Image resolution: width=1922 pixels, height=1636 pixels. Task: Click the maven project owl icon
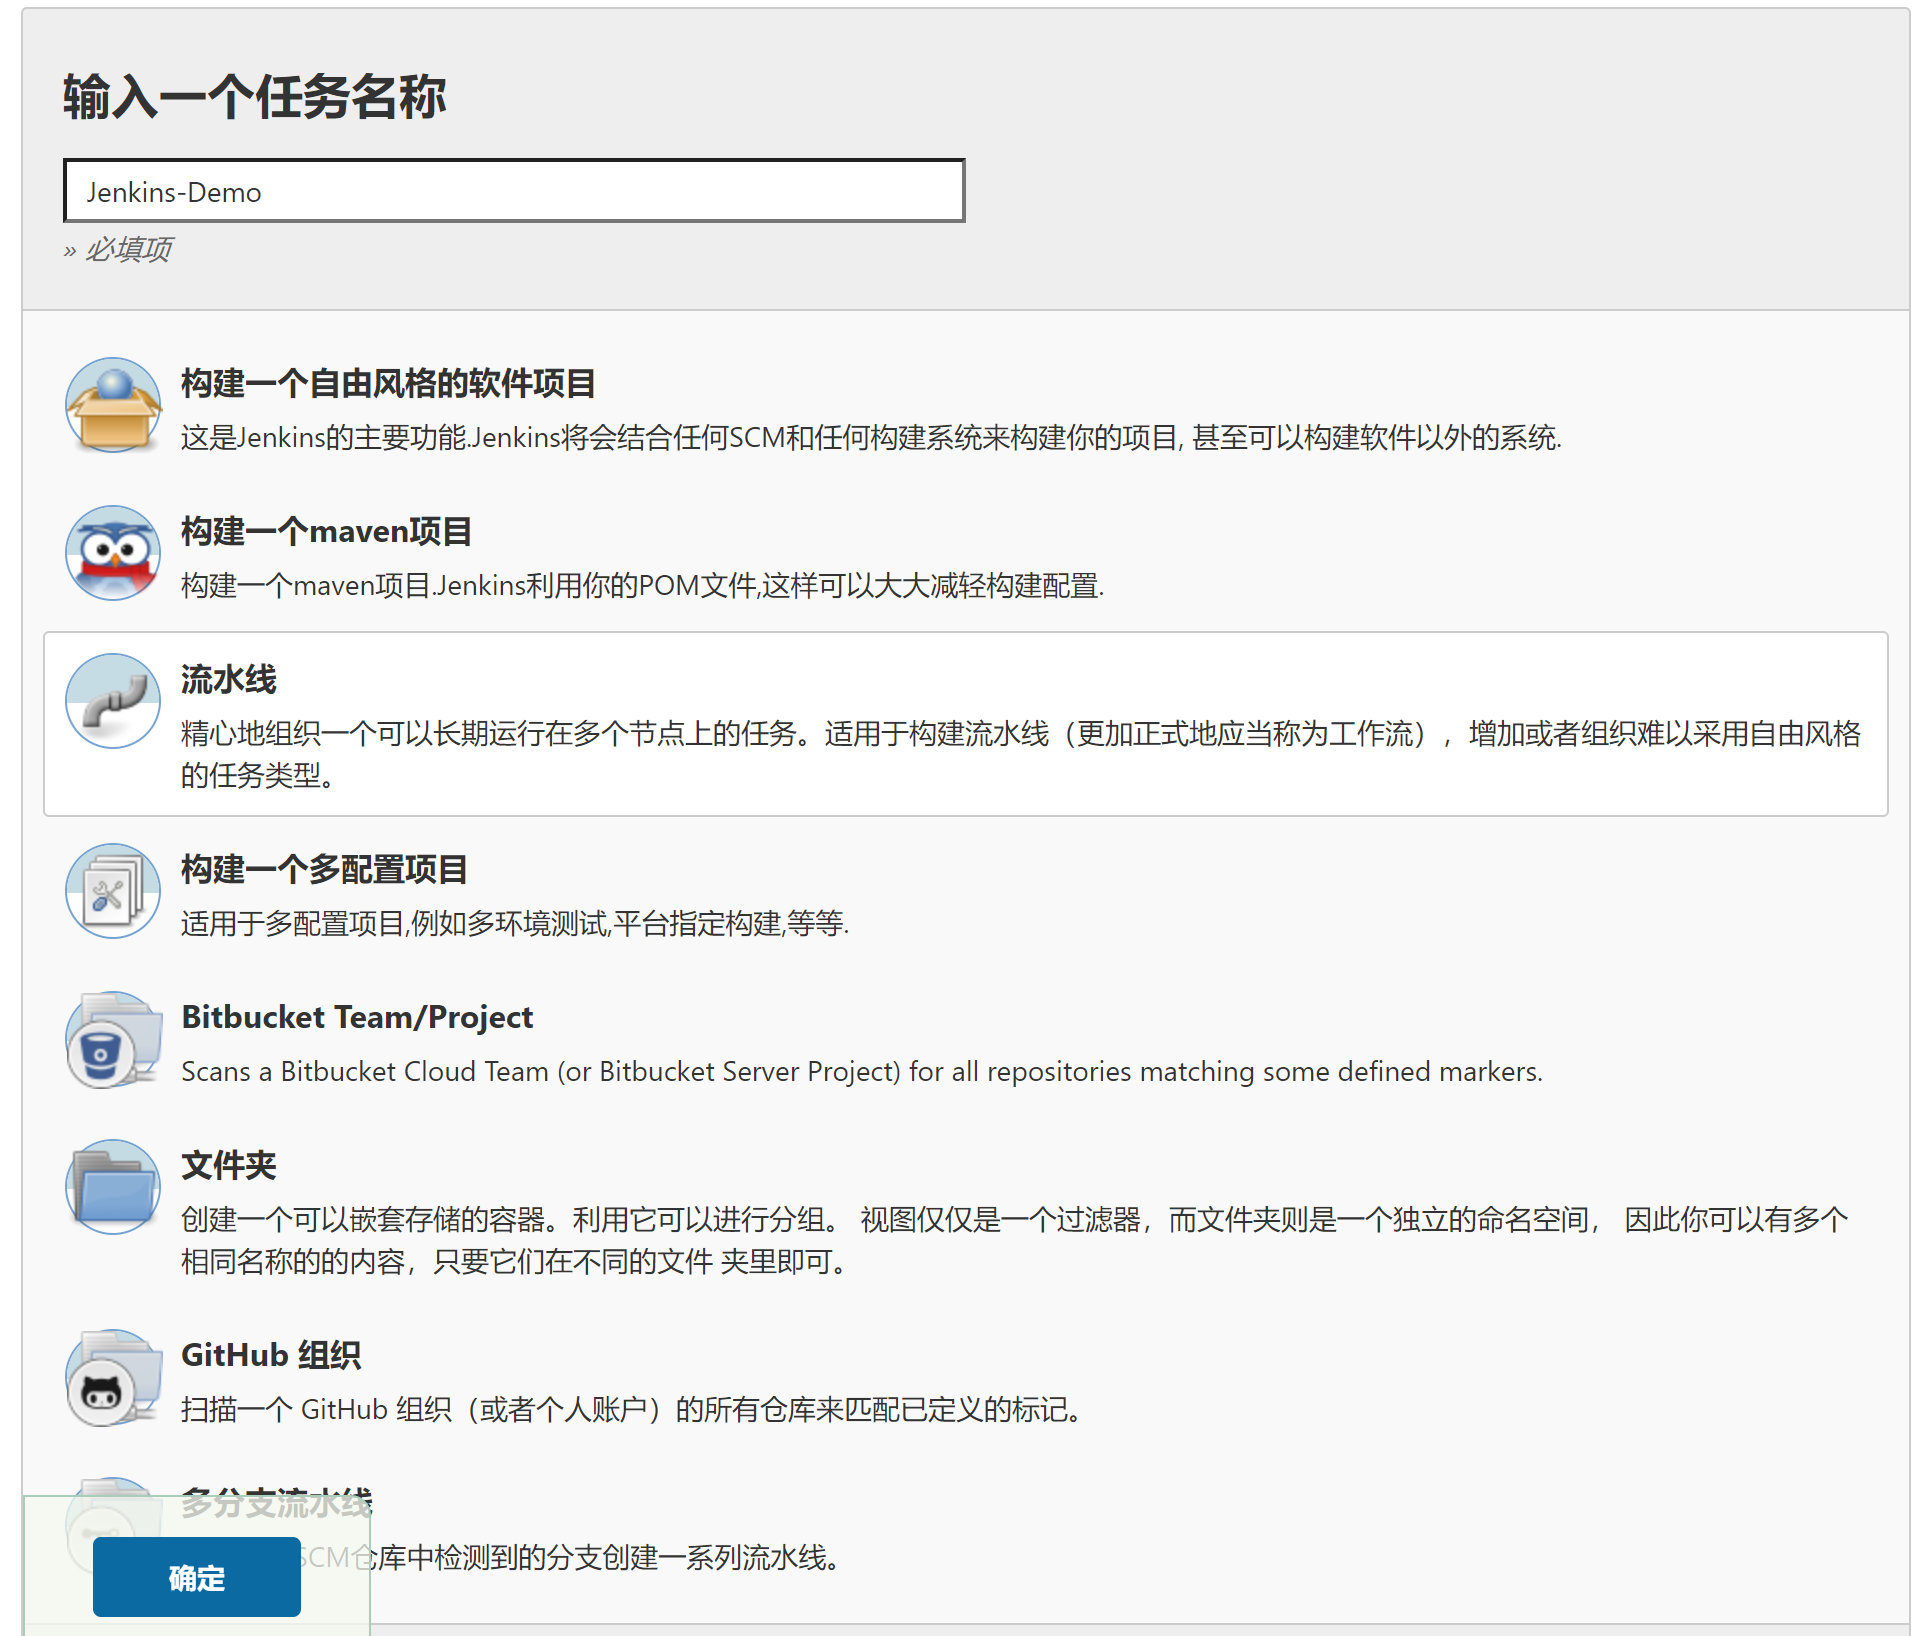coord(113,553)
